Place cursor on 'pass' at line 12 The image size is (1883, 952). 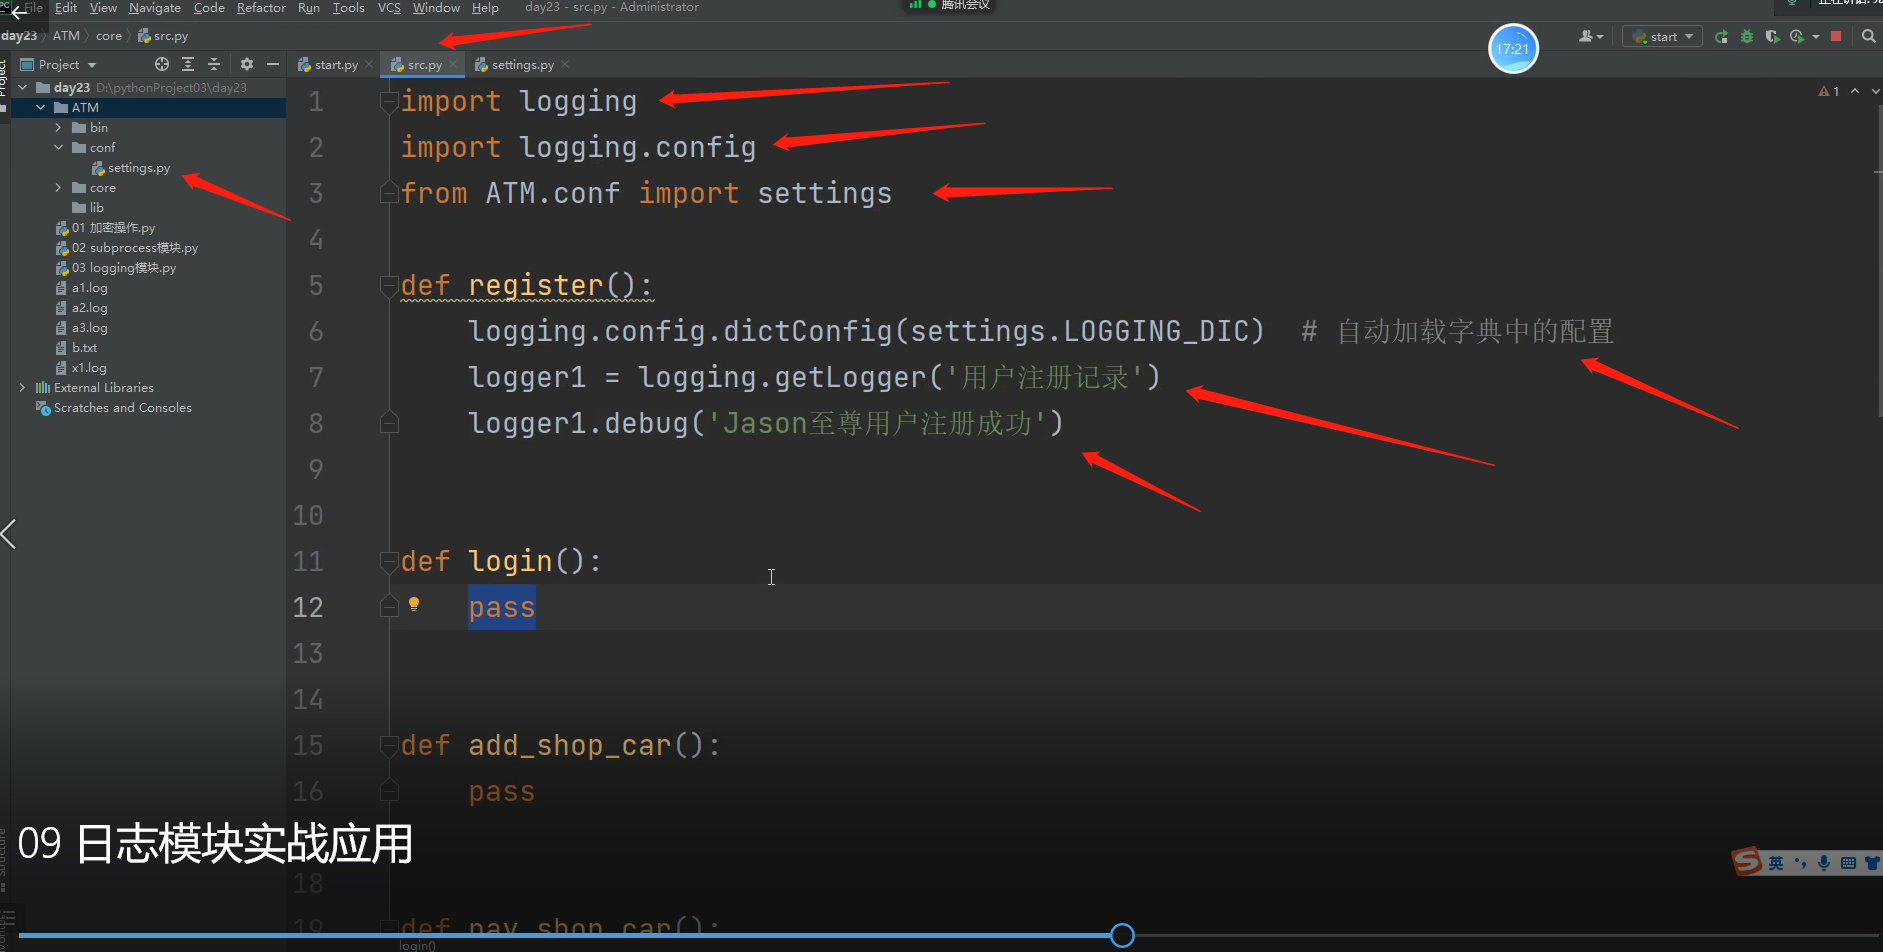tap(502, 607)
